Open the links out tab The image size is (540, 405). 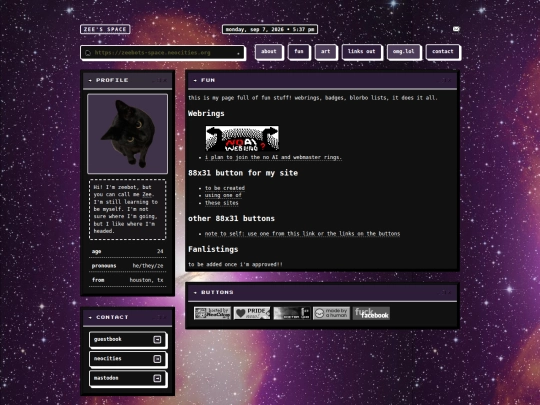tap(361, 52)
